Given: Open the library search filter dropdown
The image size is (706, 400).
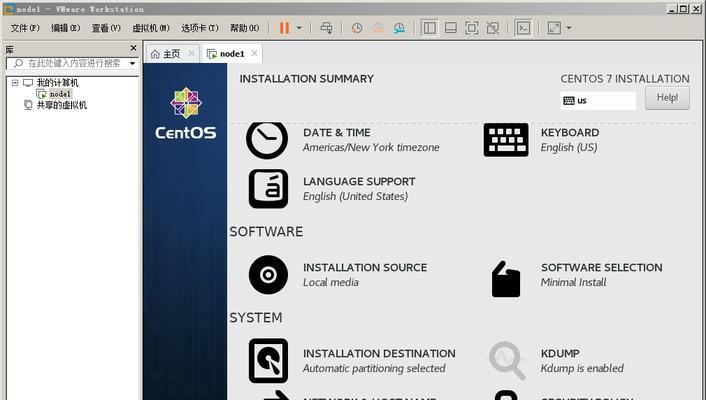Looking at the screenshot, I should click(x=132, y=64).
